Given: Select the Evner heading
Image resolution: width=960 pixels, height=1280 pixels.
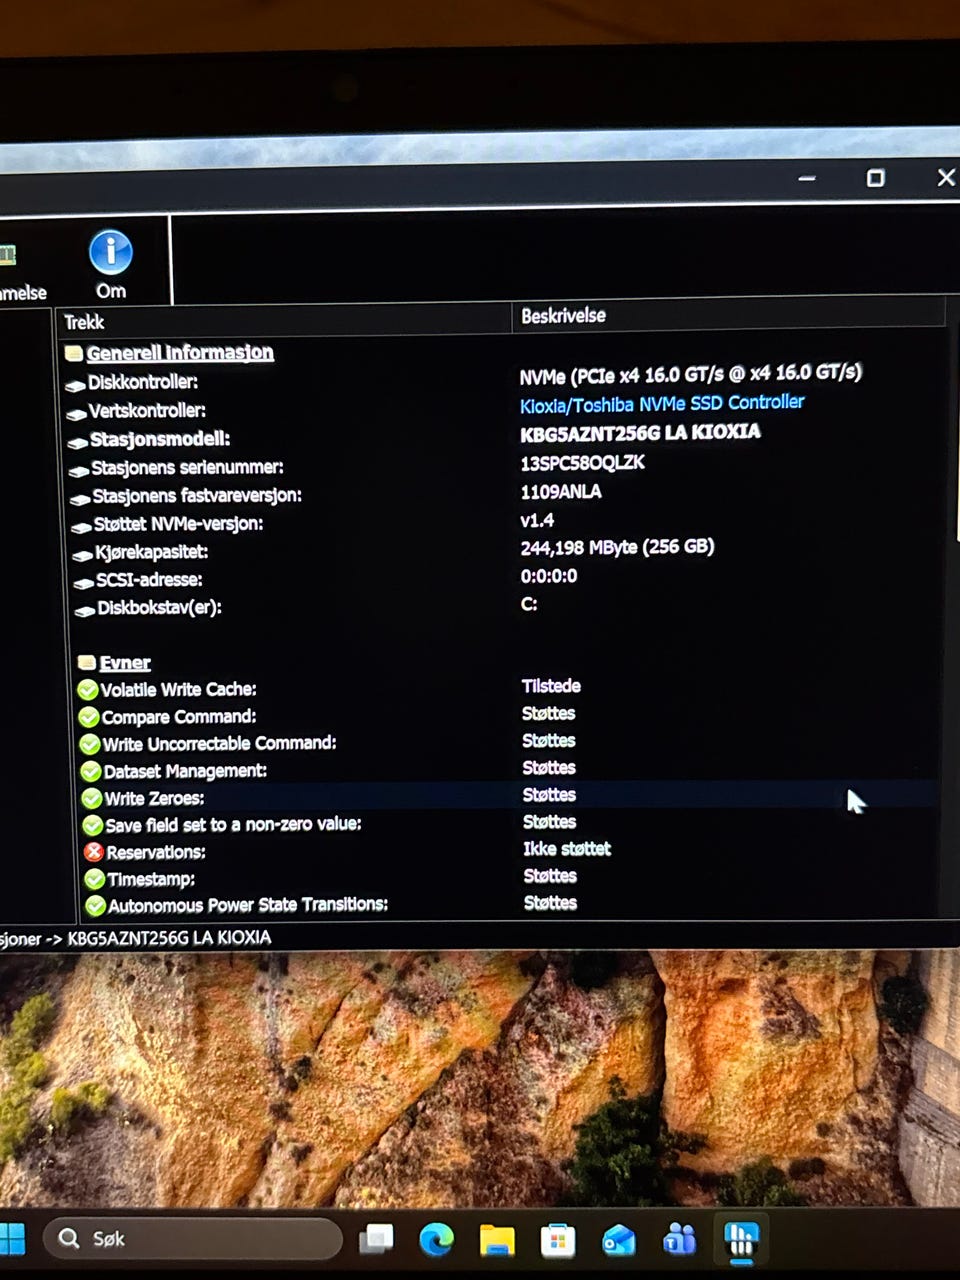Looking at the screenshot, I should pyautogui.click(x=125, y=663).
